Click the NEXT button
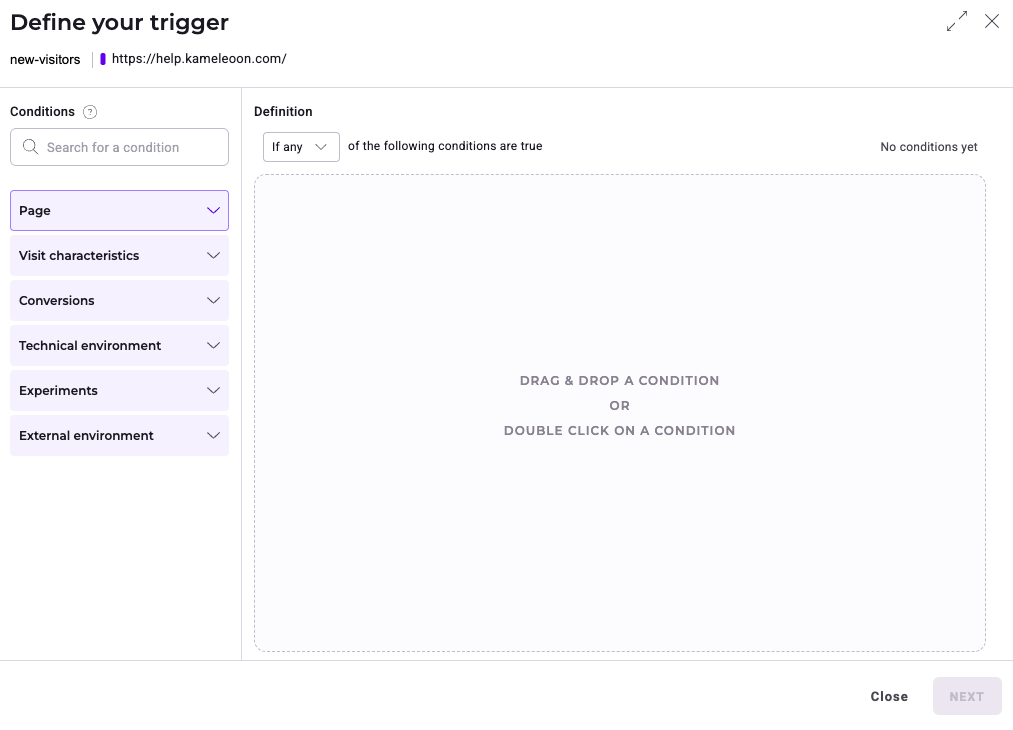The image size is (1013, 730). pos(966,696)
